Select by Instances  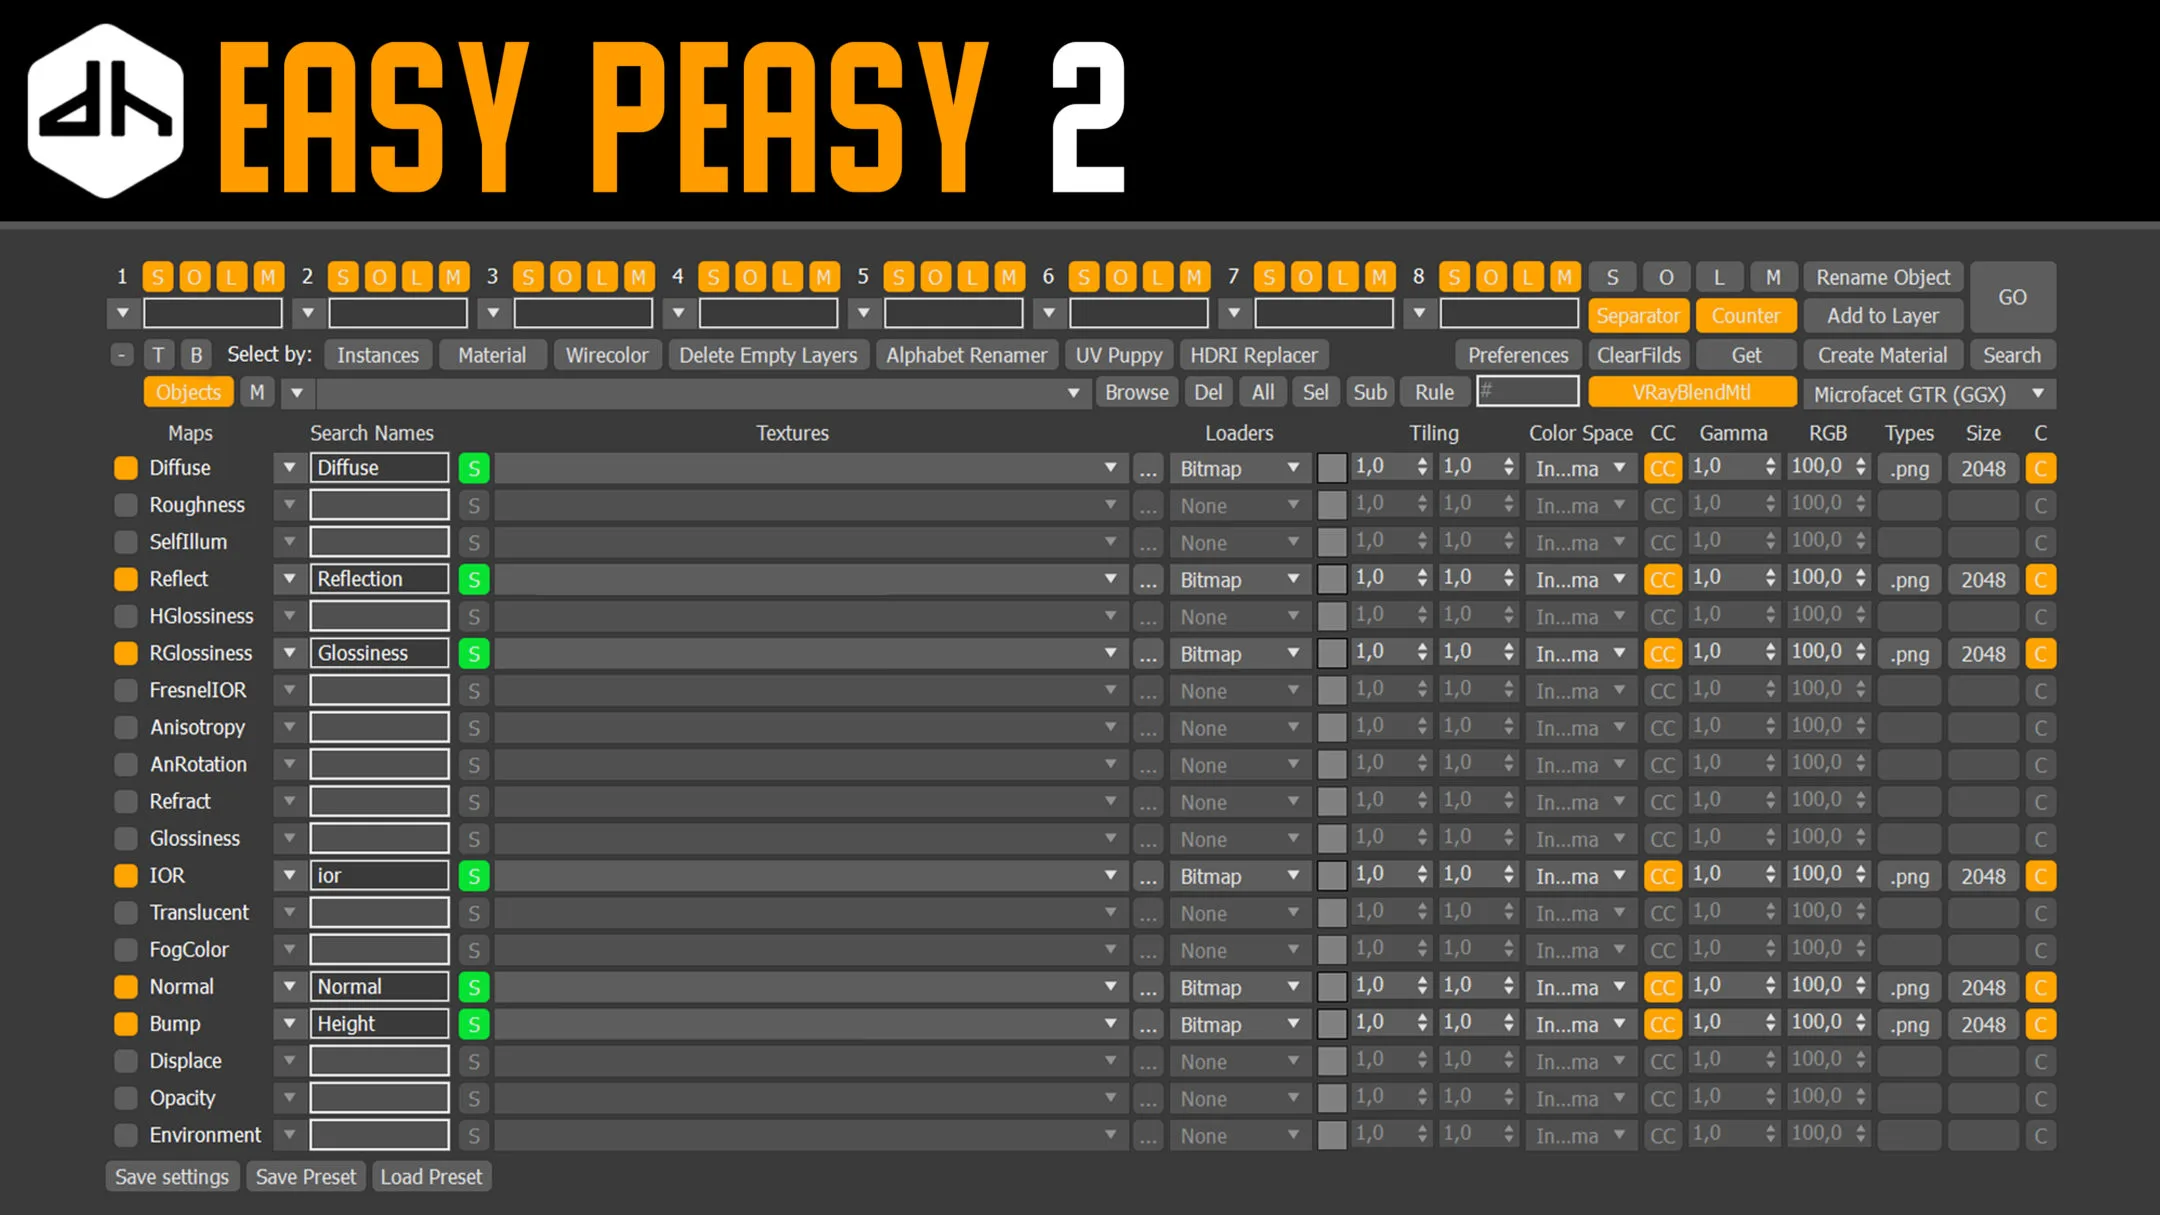(x=378, y=355)
